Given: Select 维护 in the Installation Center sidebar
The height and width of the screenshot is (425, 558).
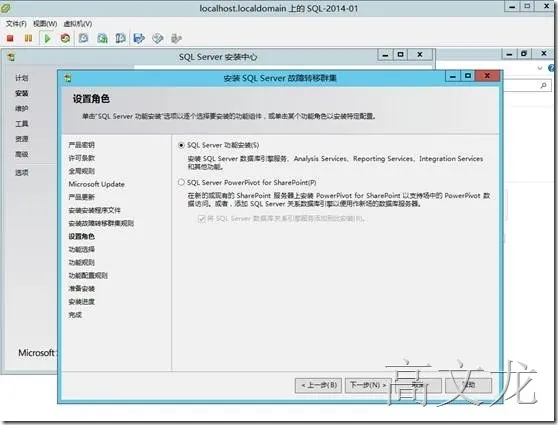Looking at the screenshot, I should tap(22, 109).
